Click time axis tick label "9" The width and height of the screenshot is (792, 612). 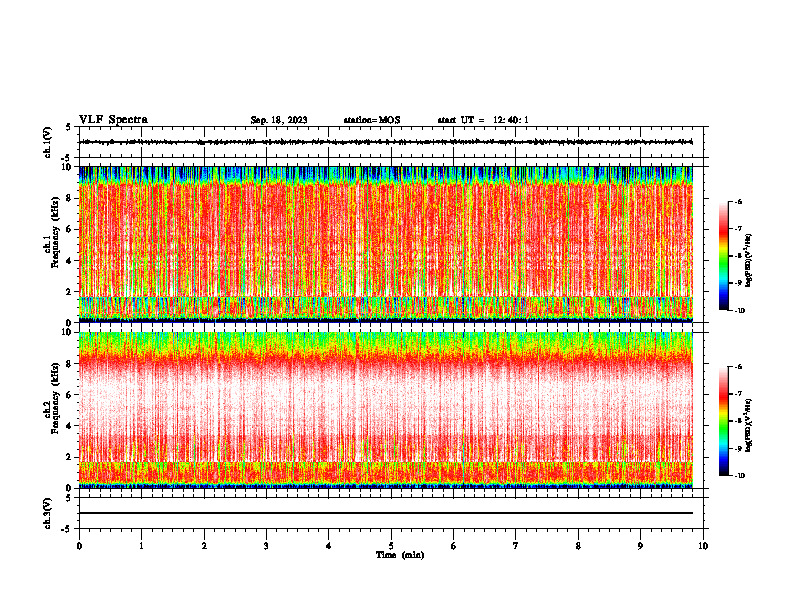pyautogui.click(x=640, y=546)
